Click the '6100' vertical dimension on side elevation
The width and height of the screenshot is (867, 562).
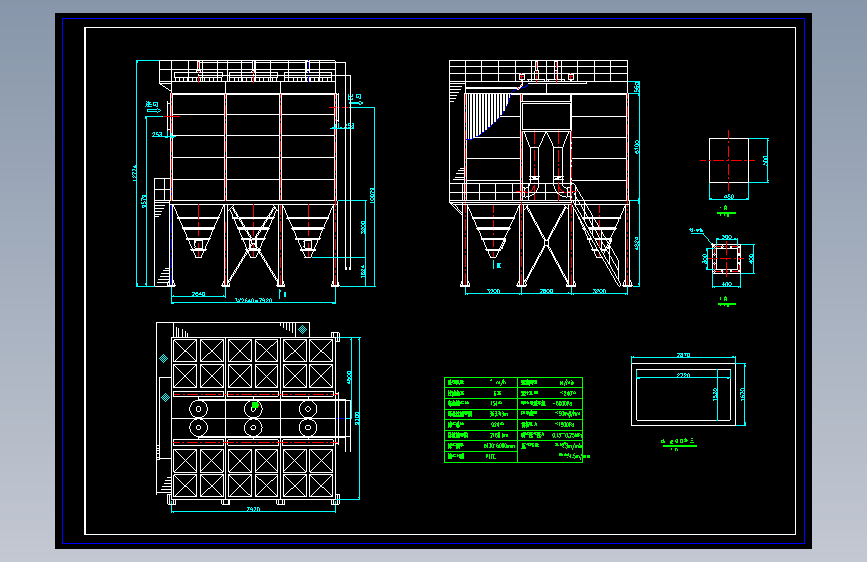636,147
